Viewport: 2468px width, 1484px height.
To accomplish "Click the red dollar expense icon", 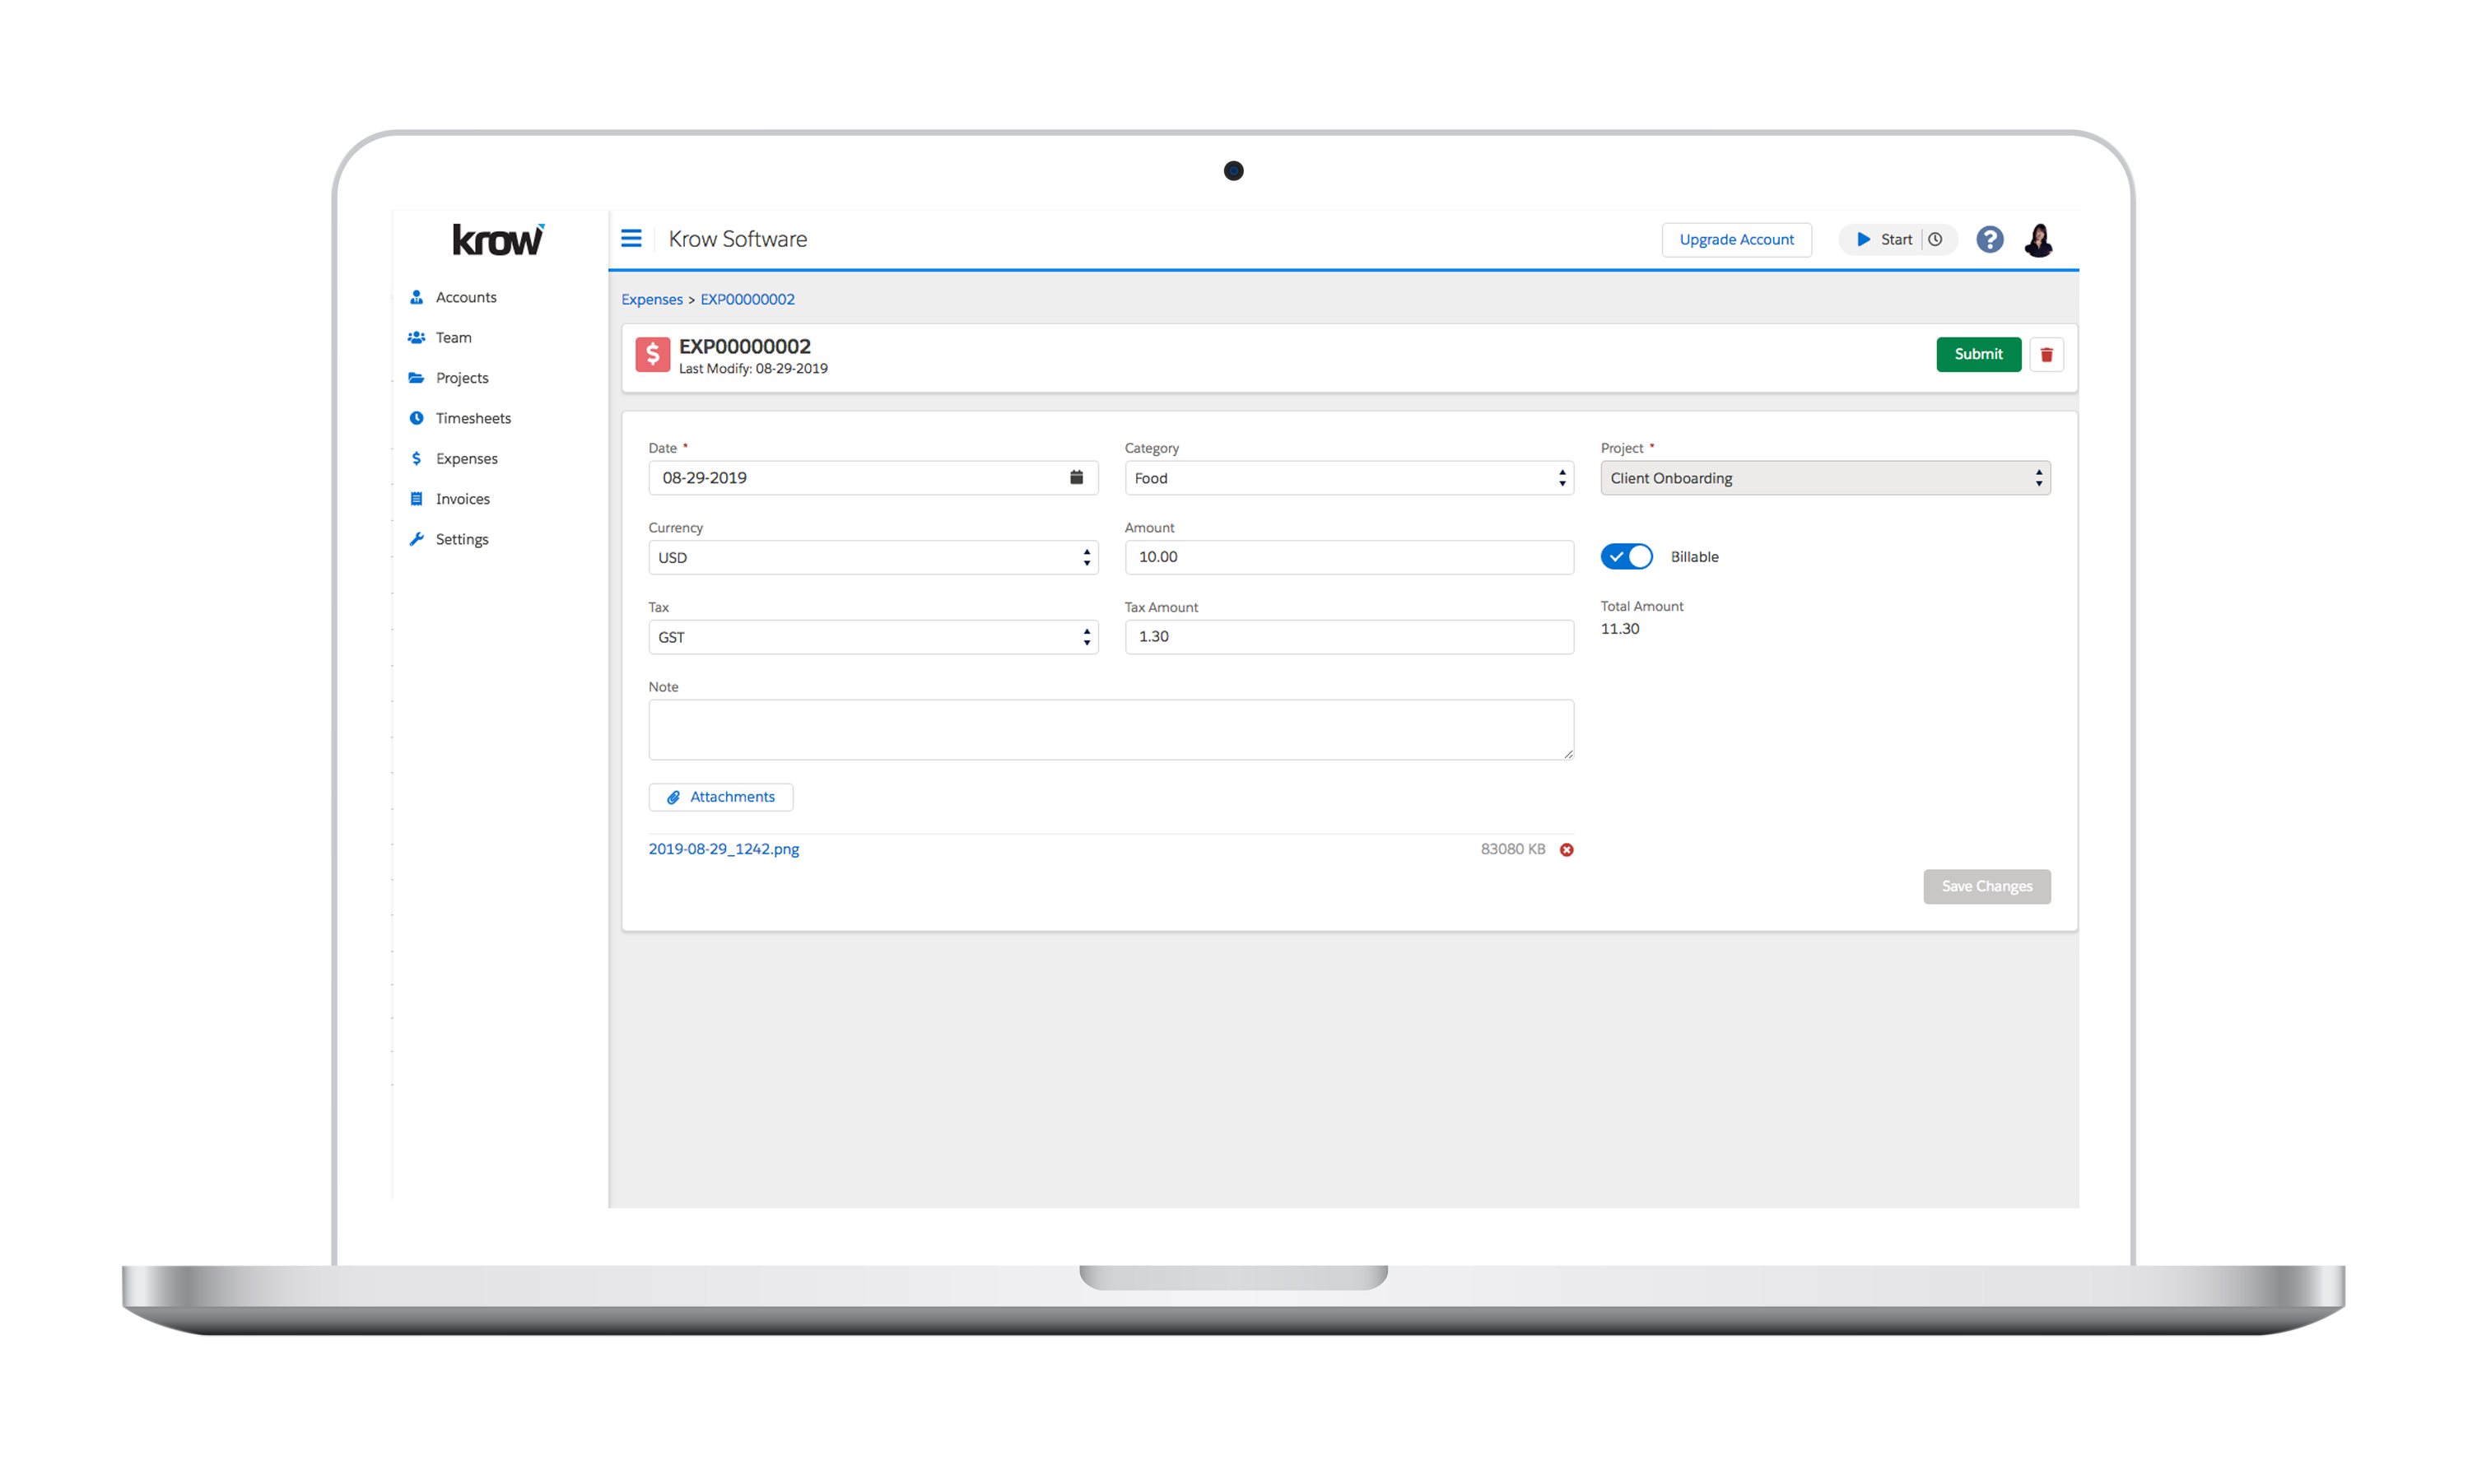I will [x=653, y=355].
